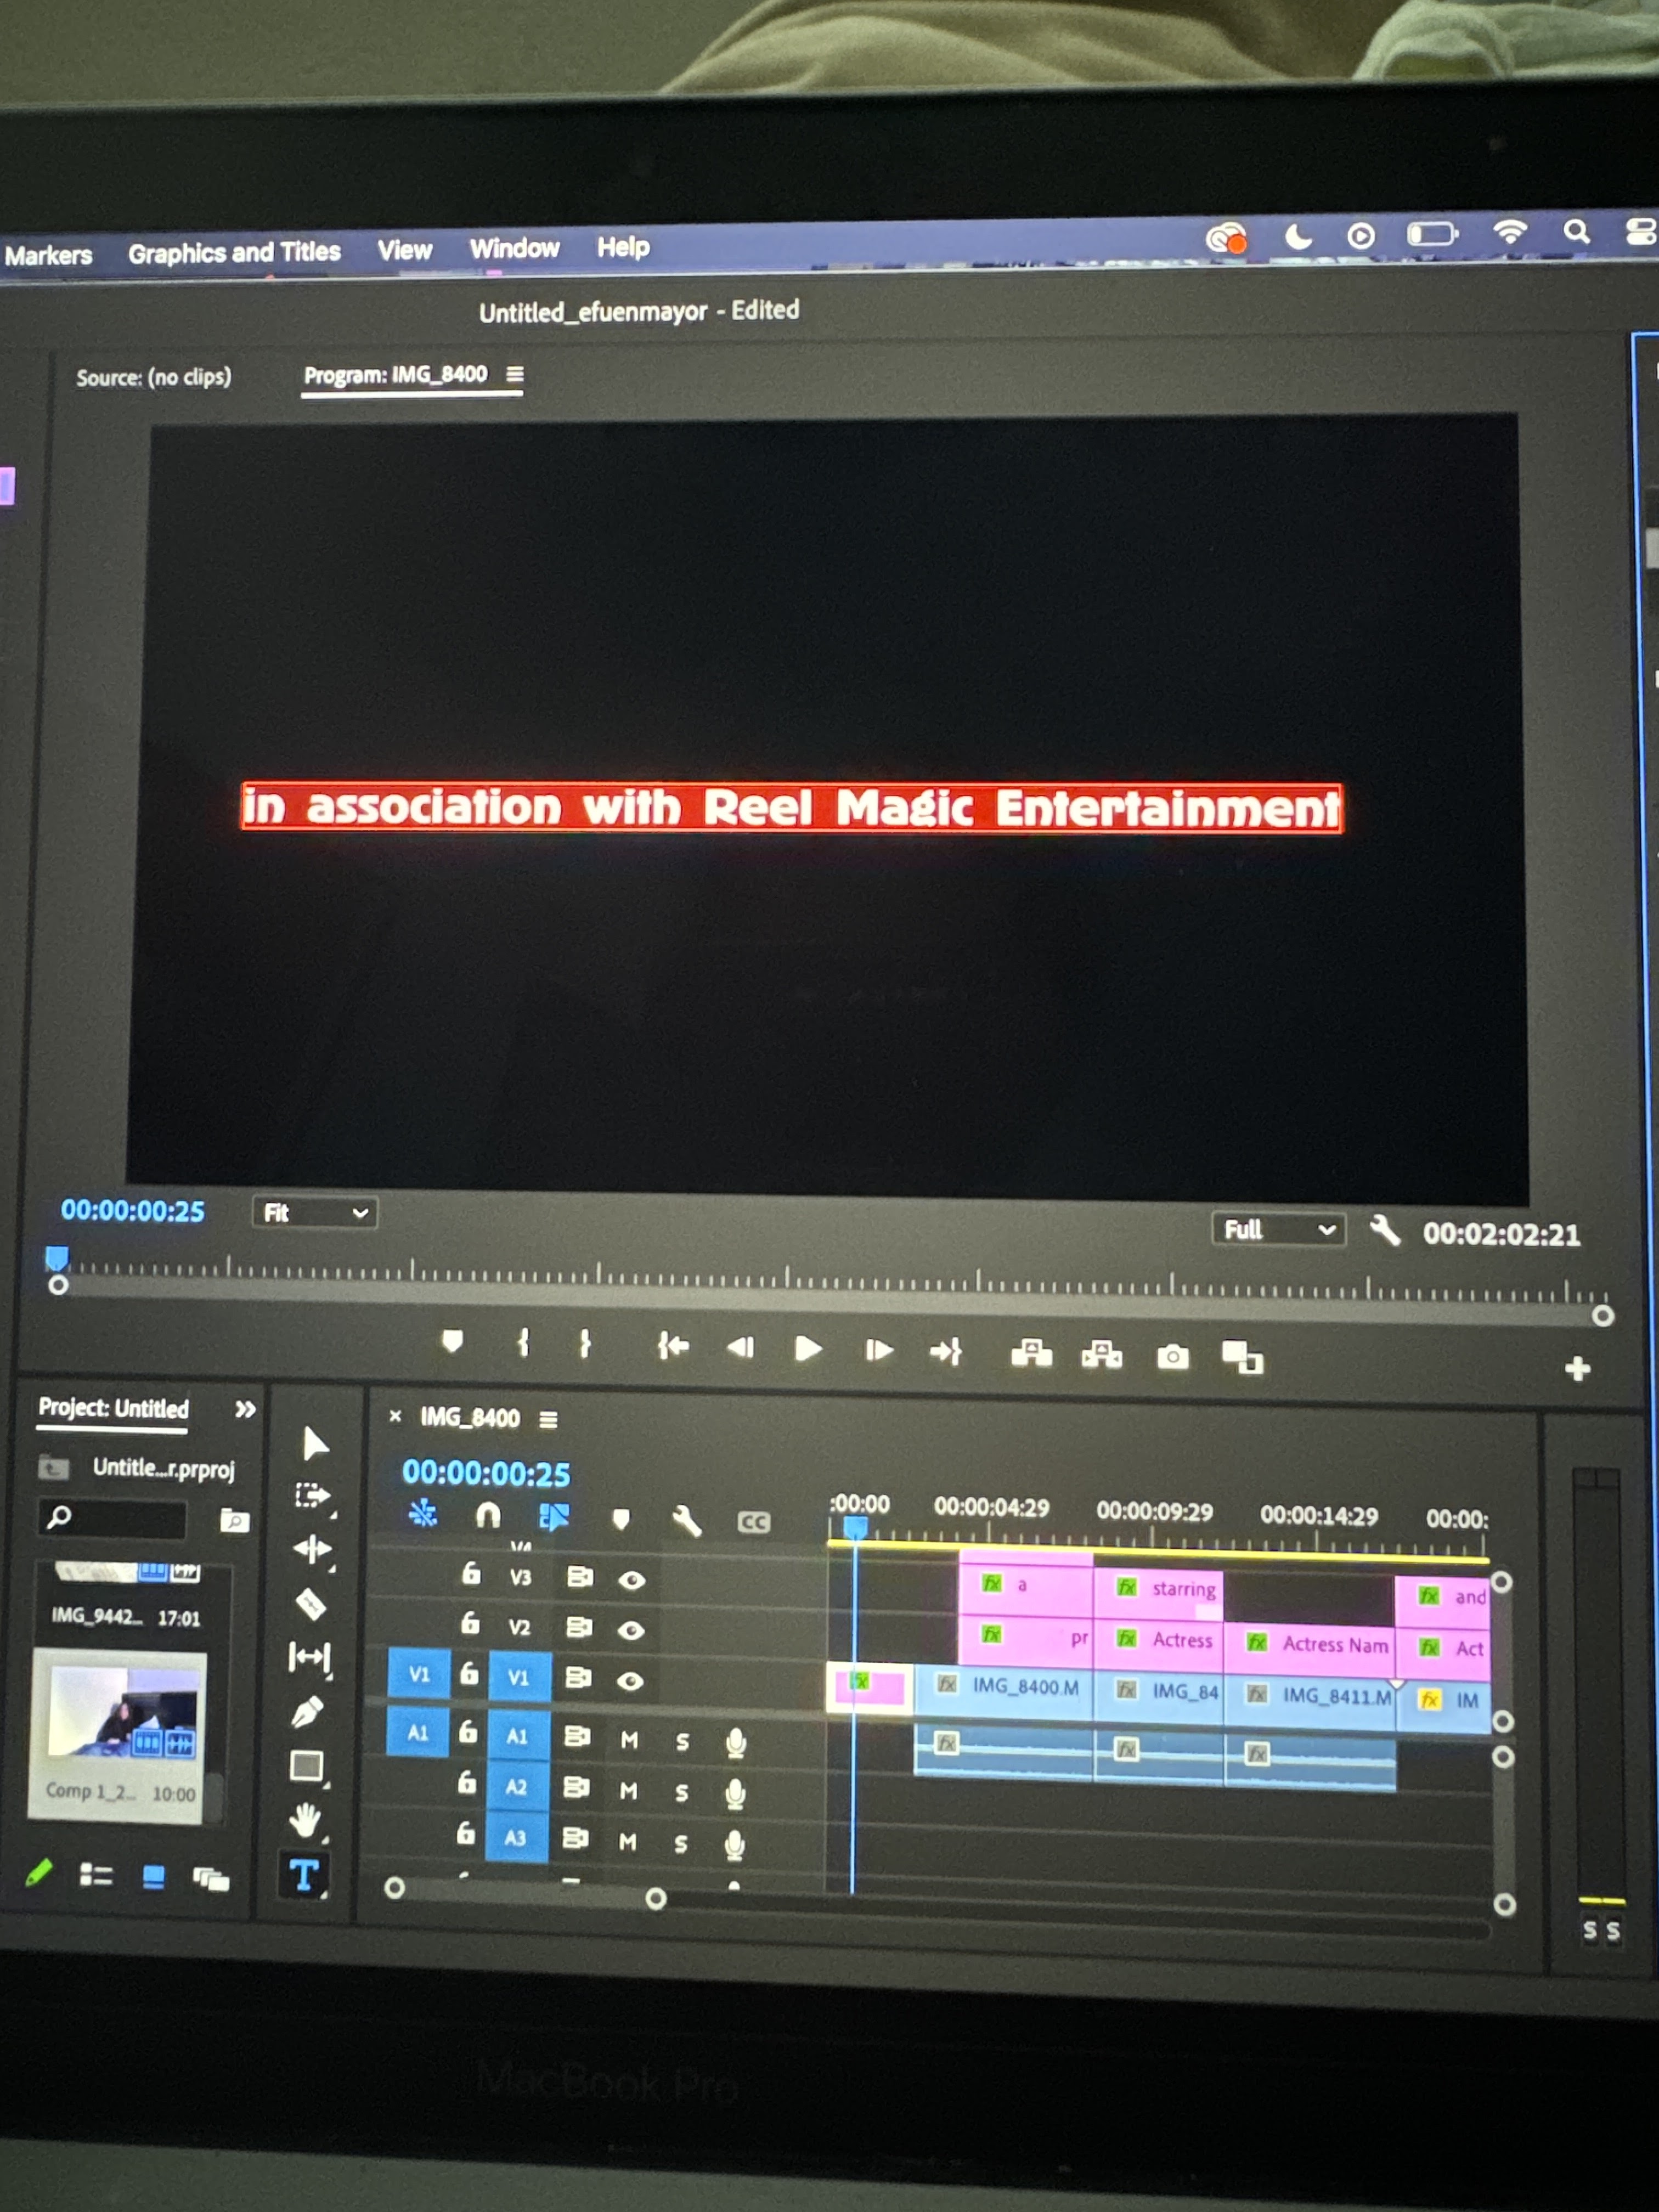
Task: Open the Help menu
Action: [x=623, y=247]
